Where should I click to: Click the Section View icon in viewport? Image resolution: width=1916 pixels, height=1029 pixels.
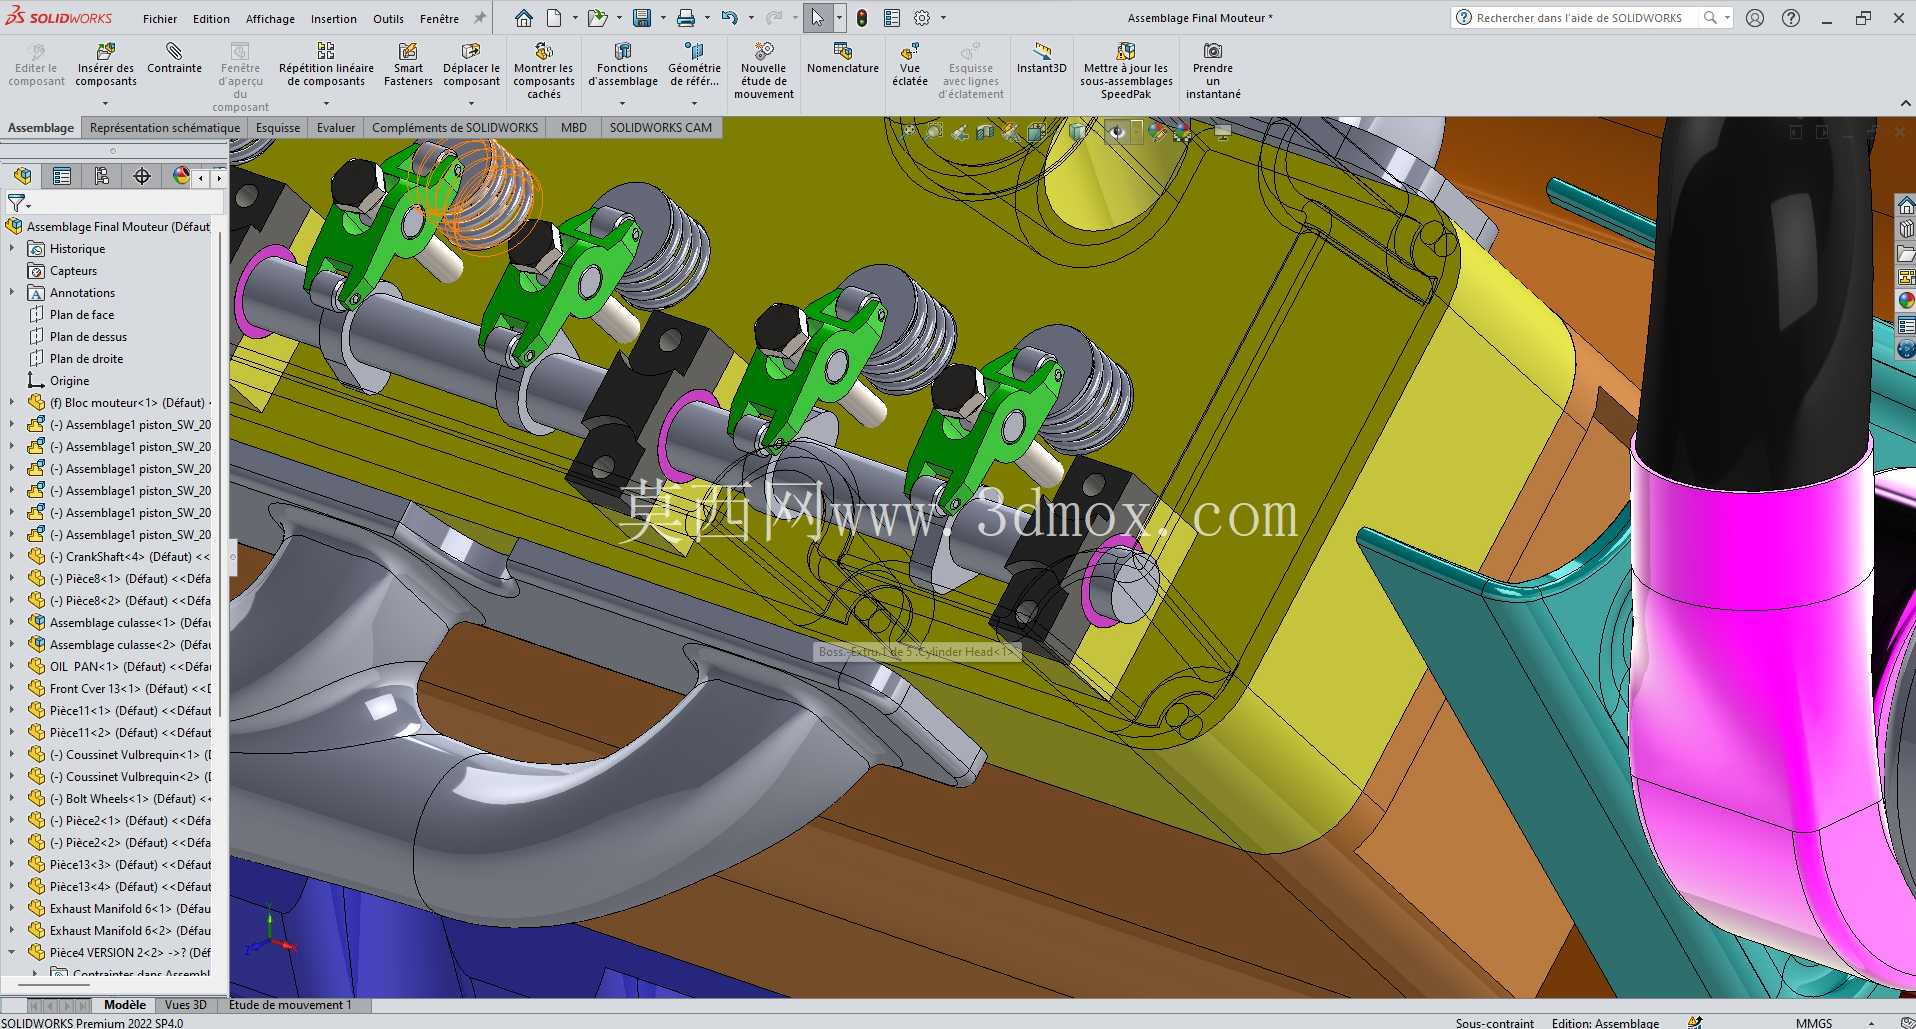click(985, 132)
